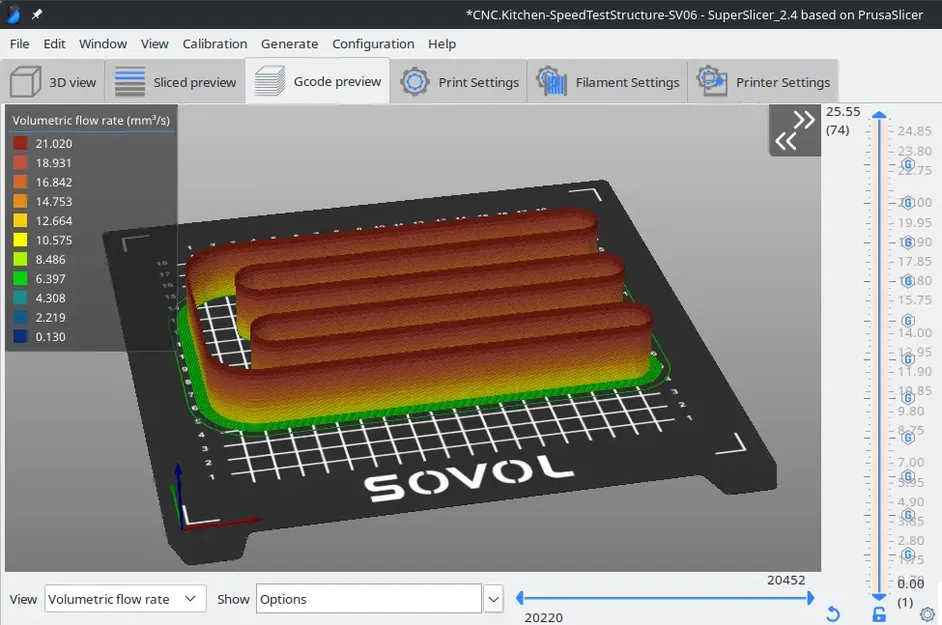Open the View type dropdown

click(125, 599)
